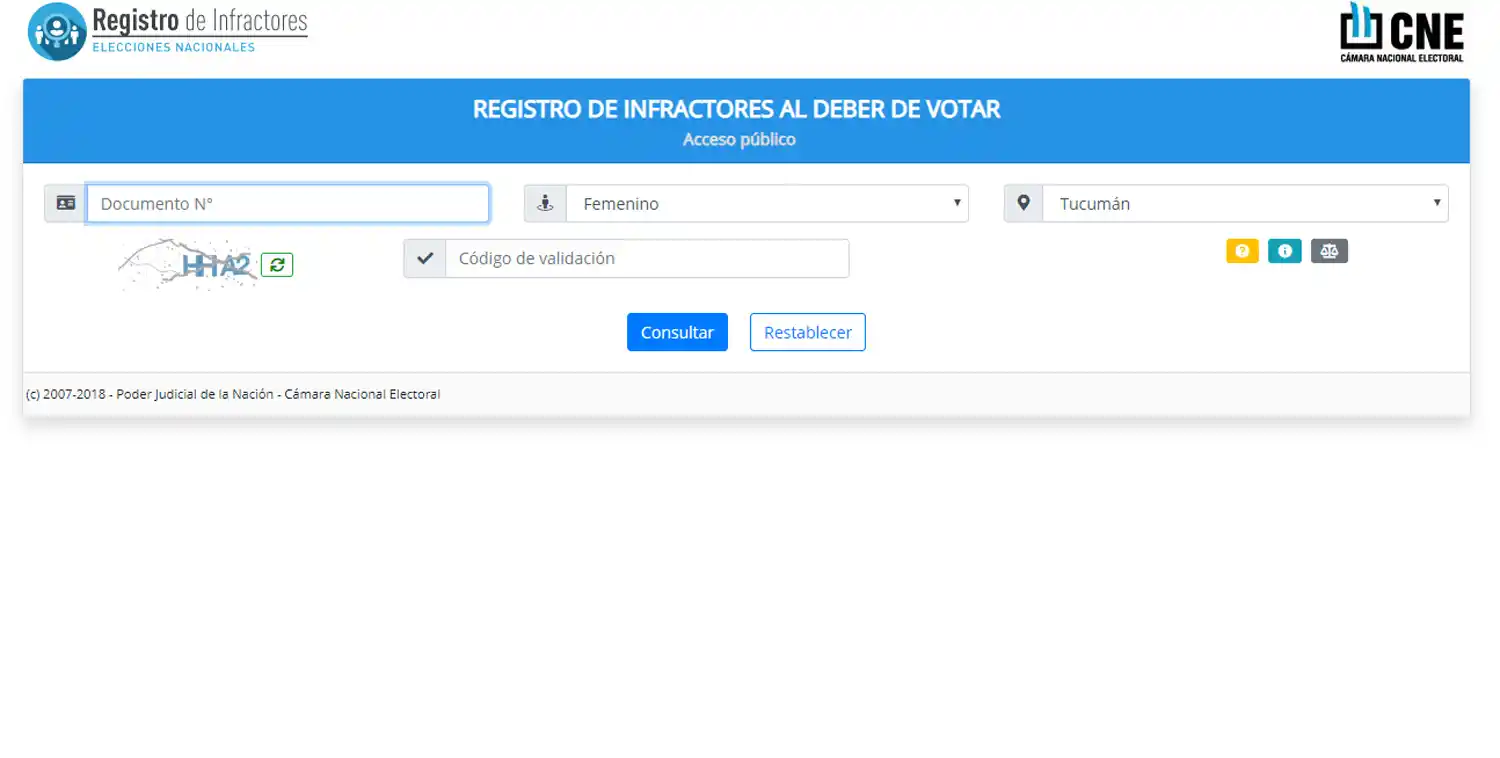Click the gray justice scales icon
Screen dimensions: 1500x758
[1329, 251]
